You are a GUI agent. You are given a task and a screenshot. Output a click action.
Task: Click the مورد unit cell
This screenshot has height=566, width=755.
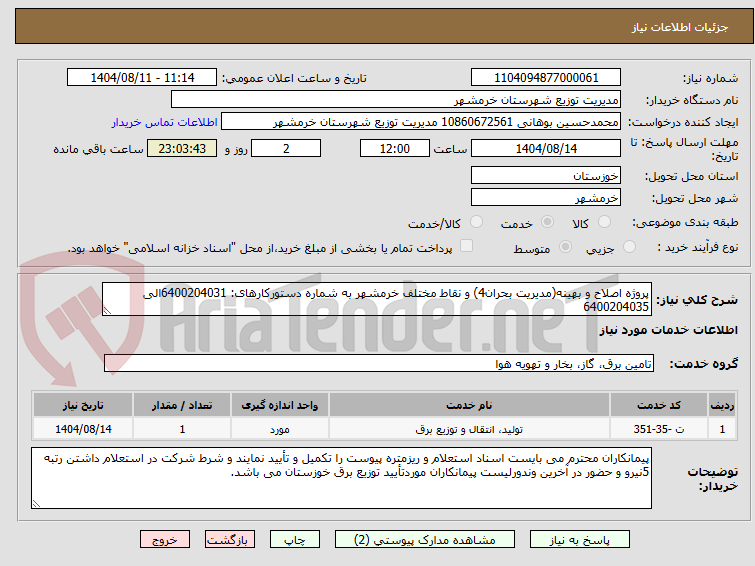280,429
